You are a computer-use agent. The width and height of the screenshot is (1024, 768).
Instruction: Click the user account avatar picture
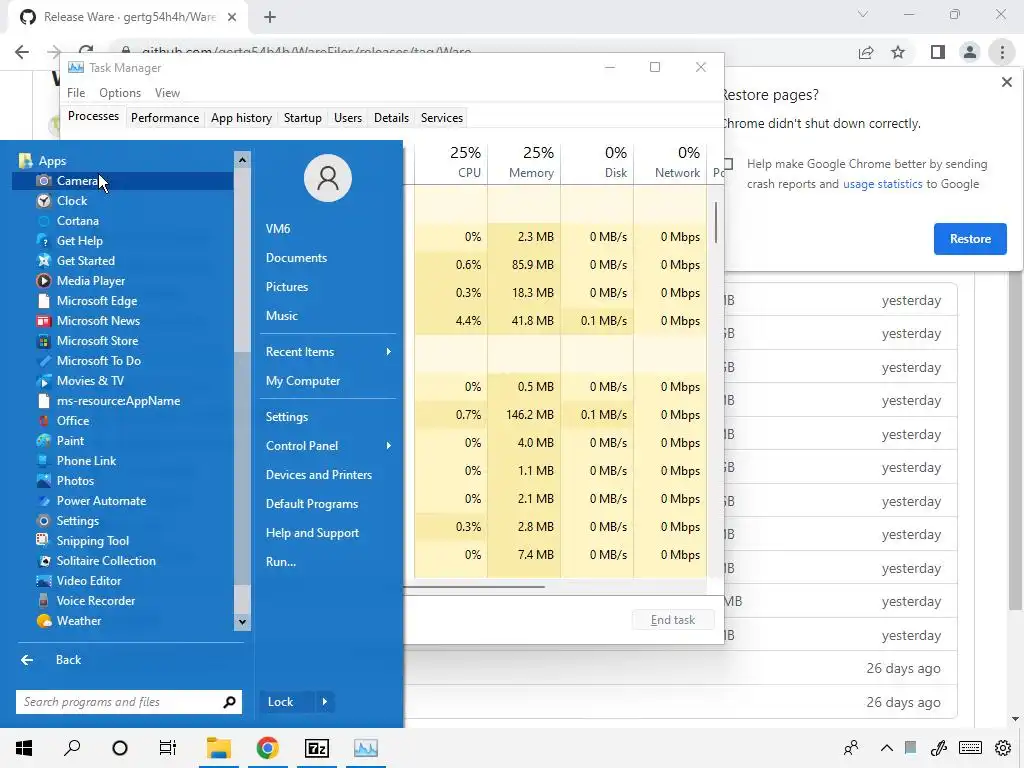pos(328,178)
